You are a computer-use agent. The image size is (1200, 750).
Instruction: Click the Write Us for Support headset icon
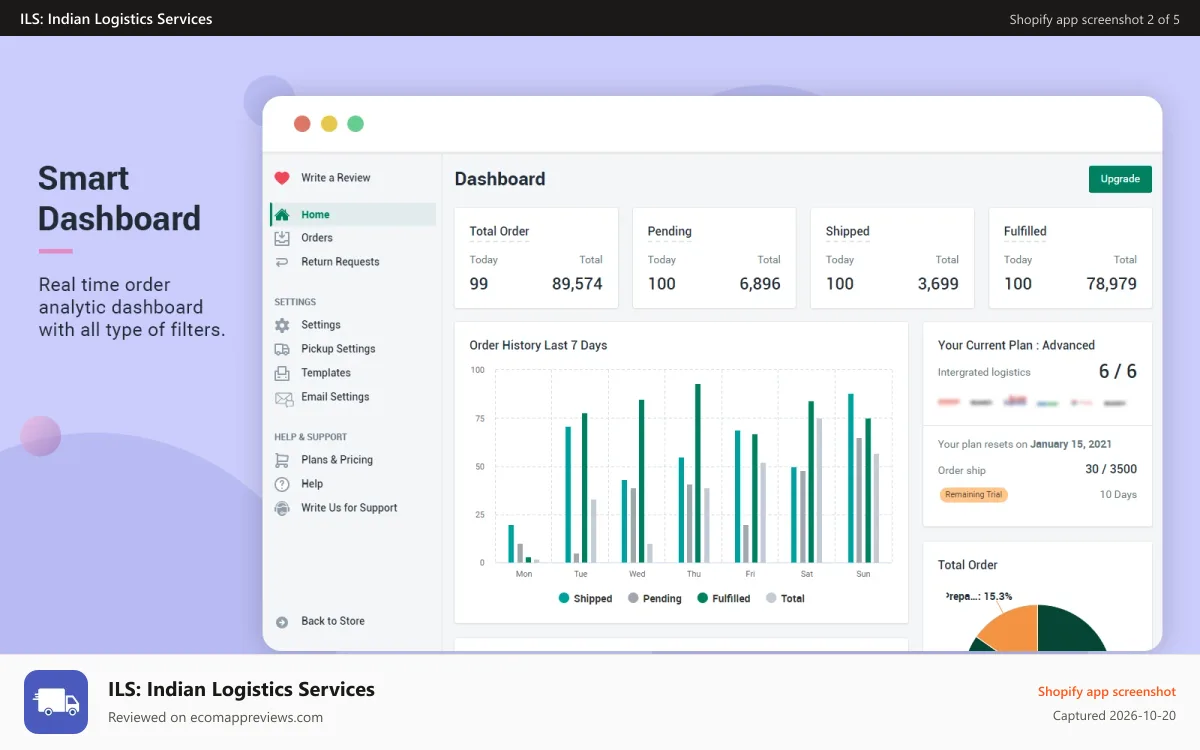tap(282, 508)
